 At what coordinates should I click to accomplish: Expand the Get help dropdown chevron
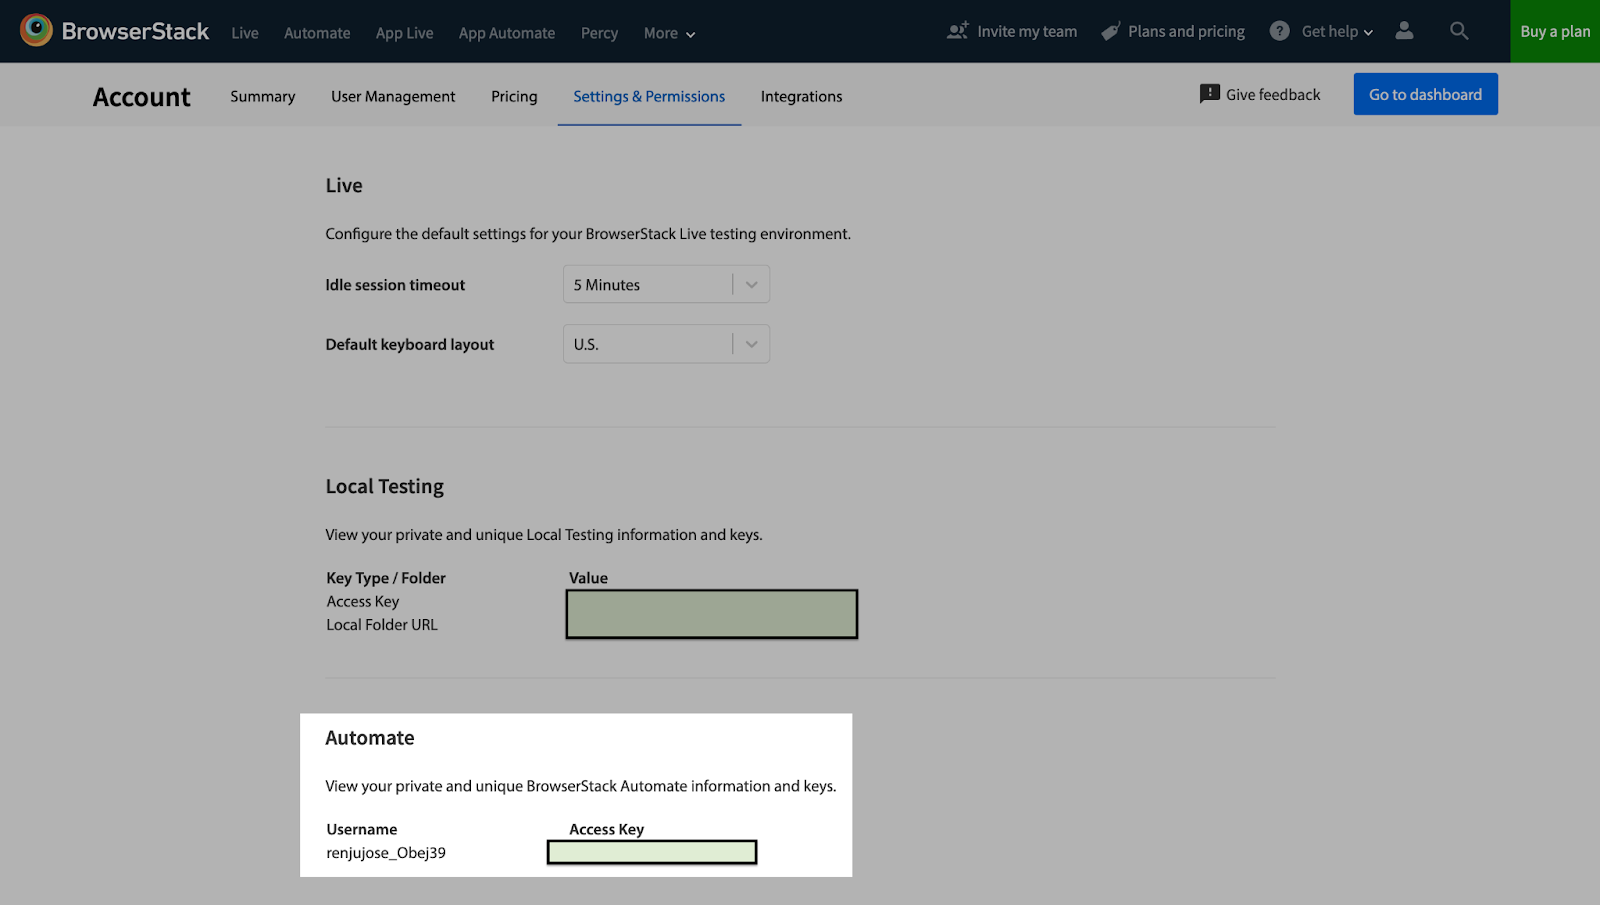pos(1368,32)
